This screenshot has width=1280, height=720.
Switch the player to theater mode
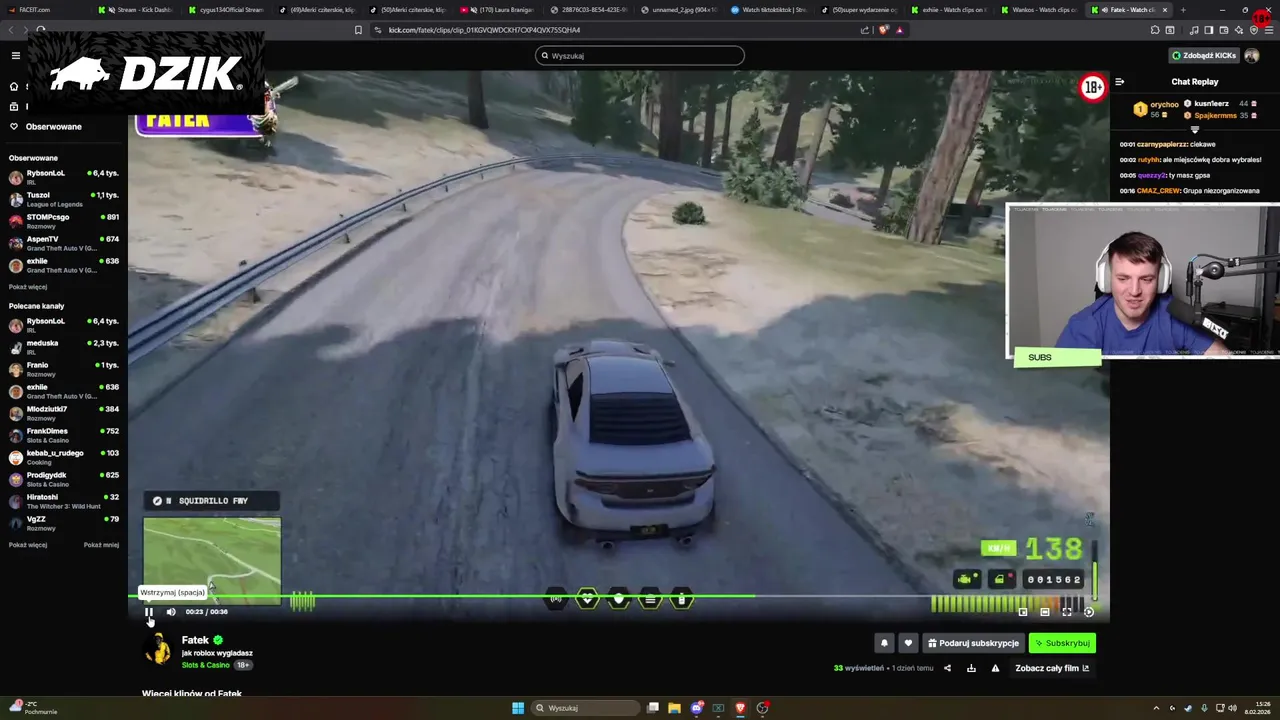1045,612
